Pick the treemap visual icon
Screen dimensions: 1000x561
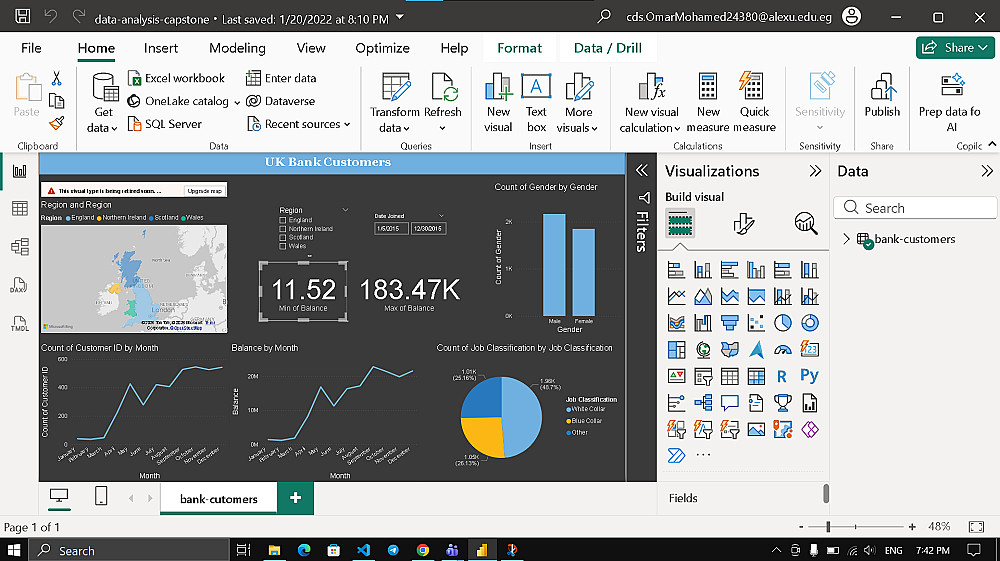click(x=676, y=350)
